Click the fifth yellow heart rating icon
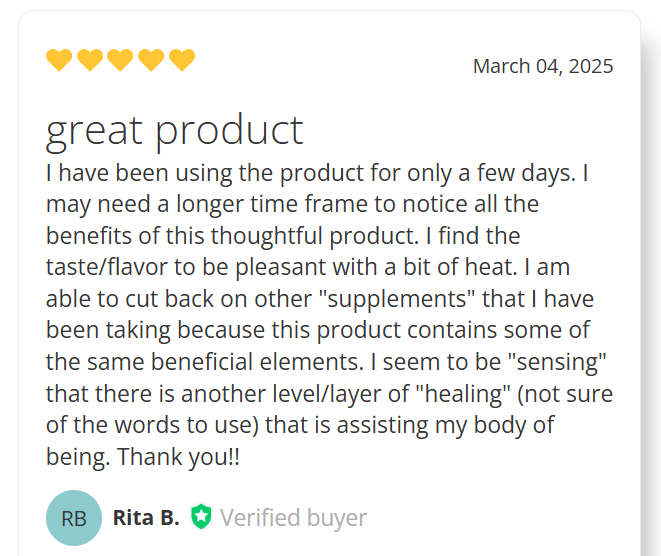Image resolution: width=661 pixels, height=556 pixels. 182,60
